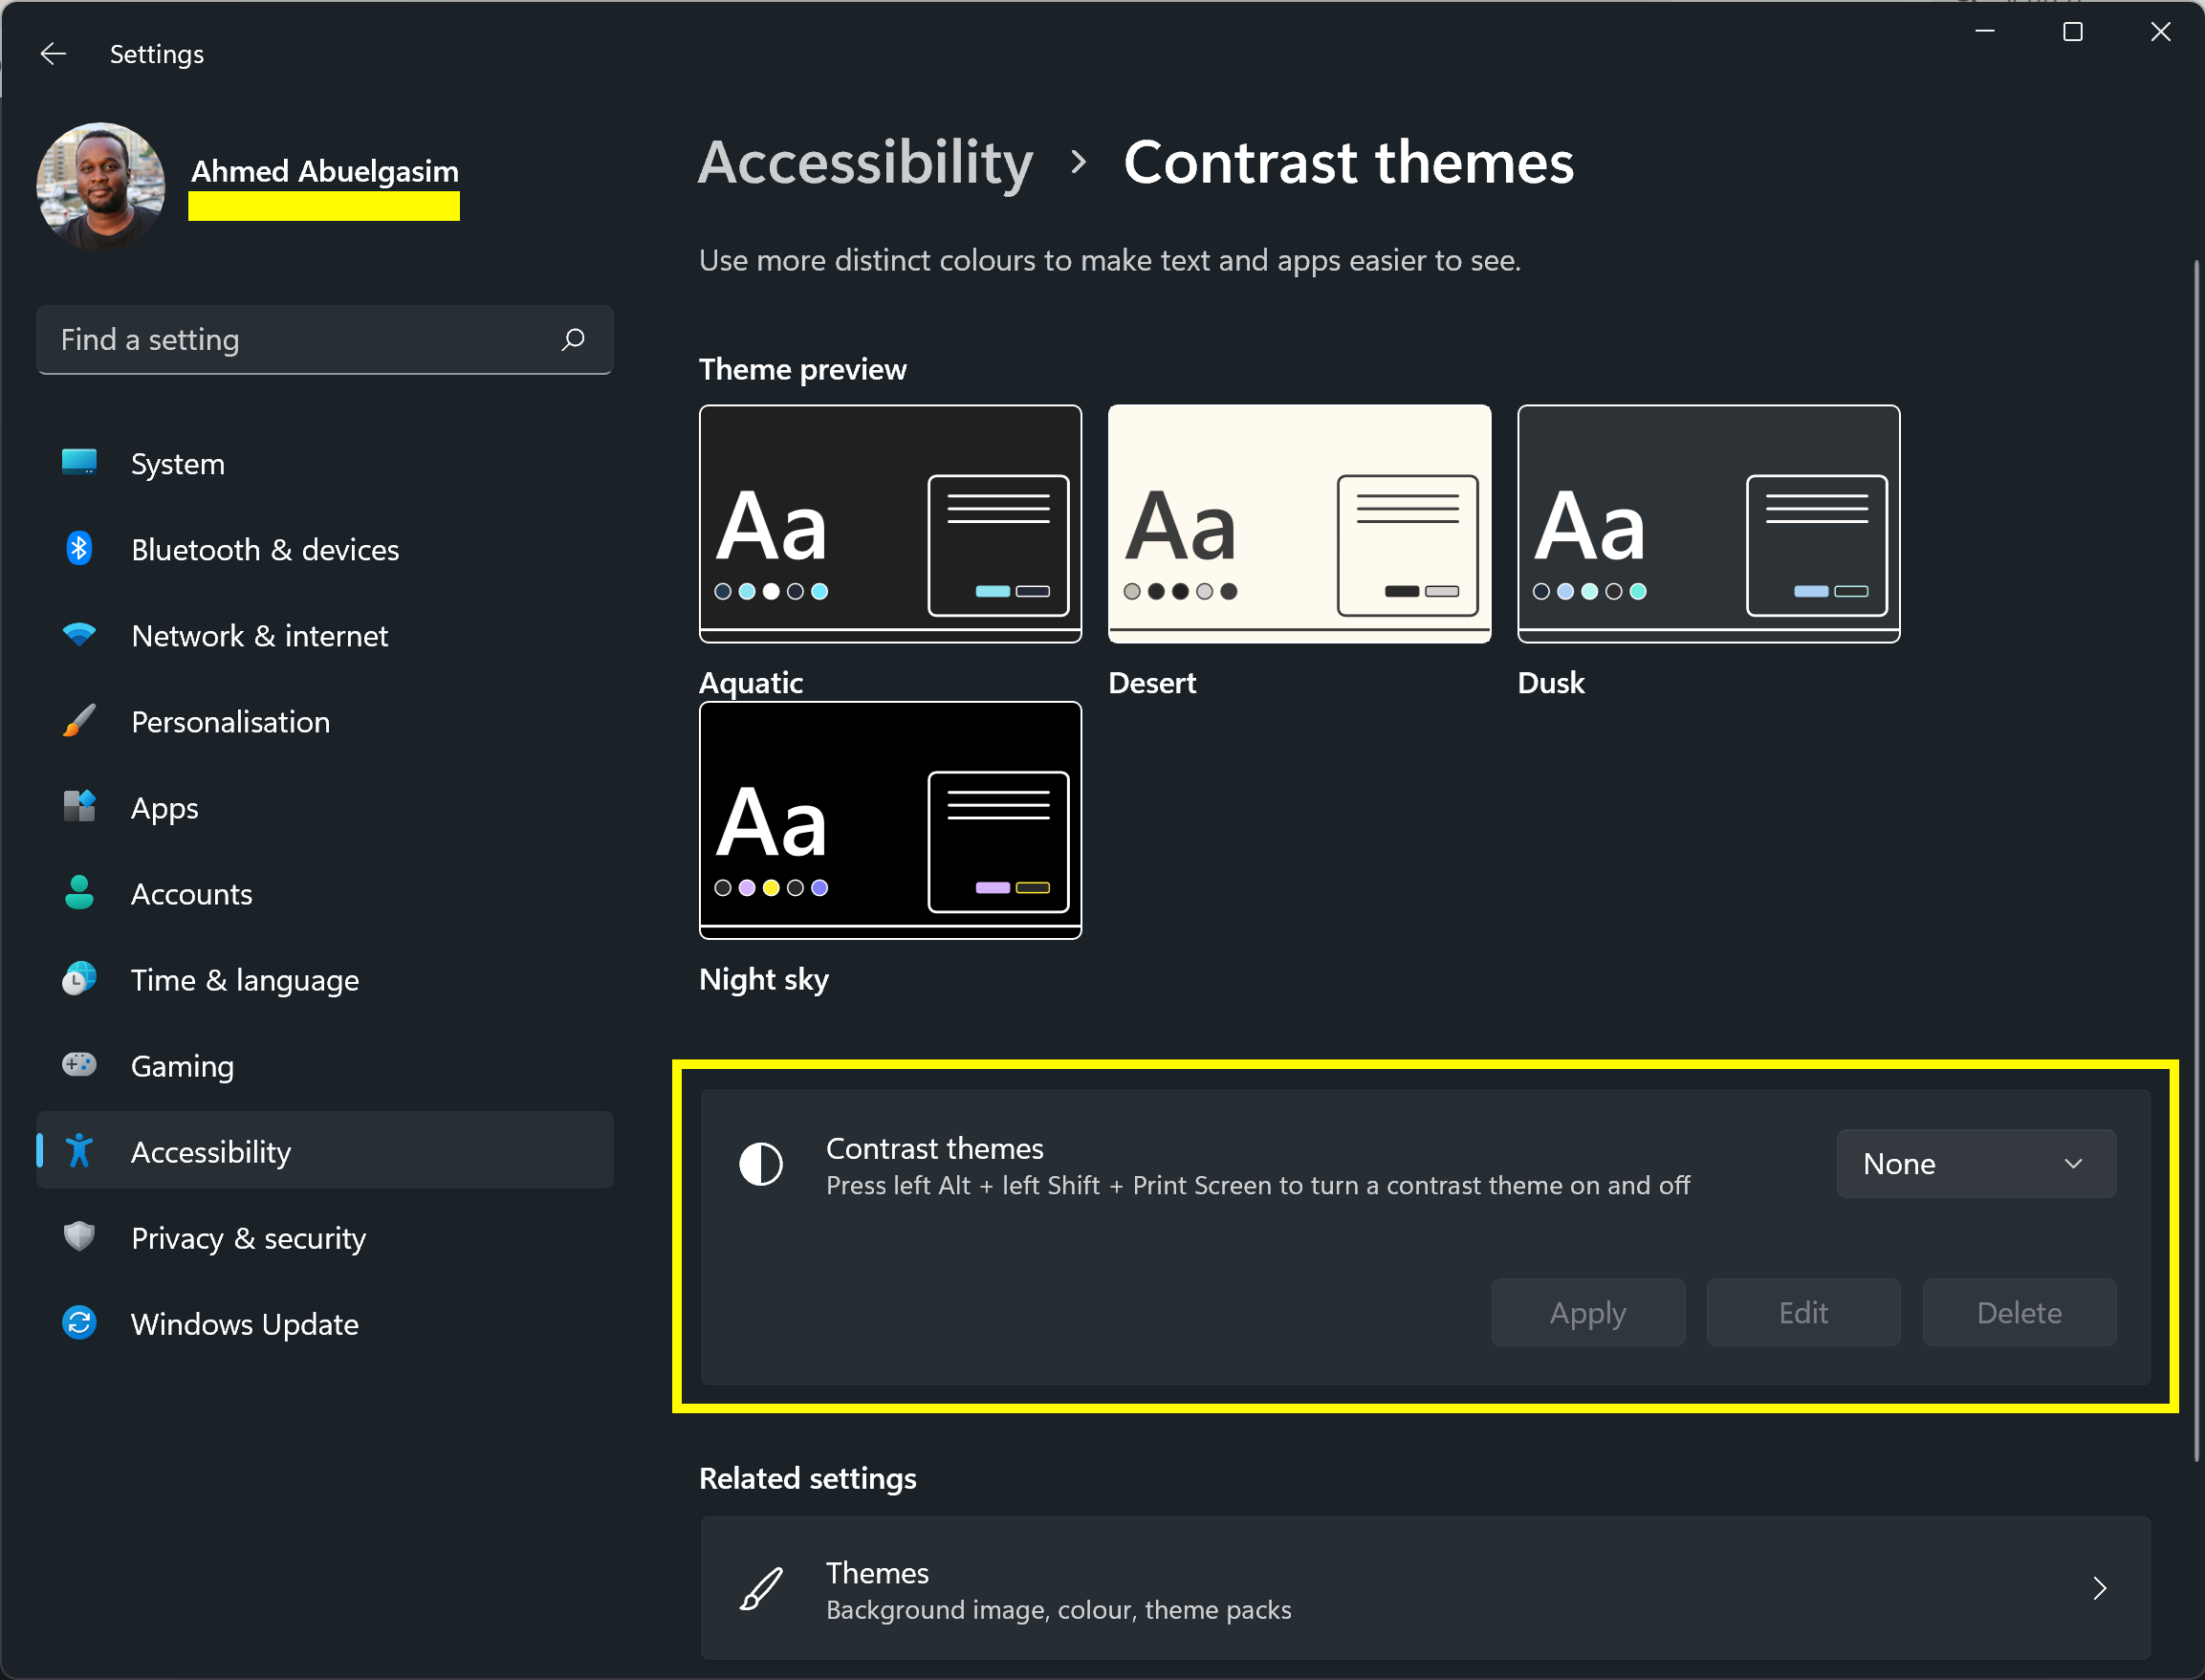Screen dimensions: 2205x1680
Task: Open the System settings section
Action: 178,463
